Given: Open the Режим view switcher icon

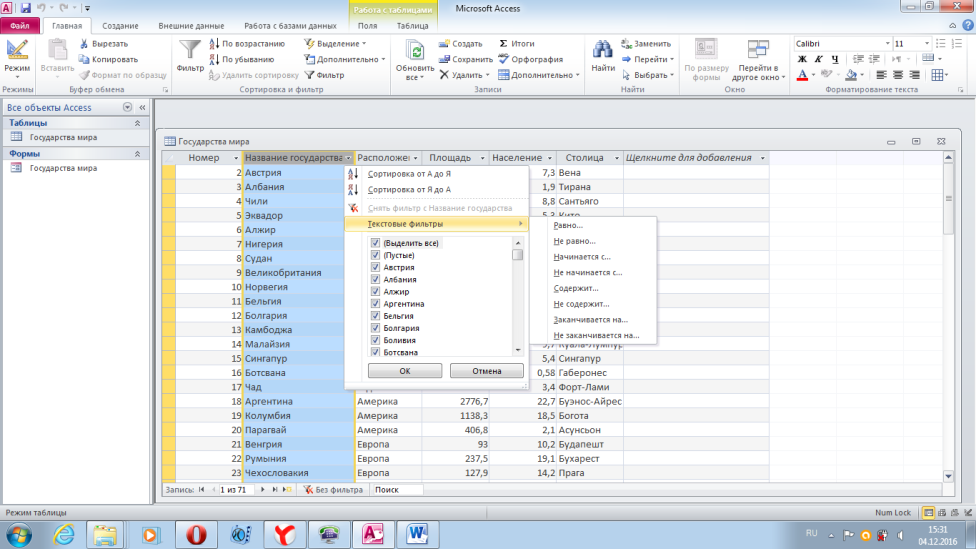Looking at the screenshot, I should tap(17, 50).
